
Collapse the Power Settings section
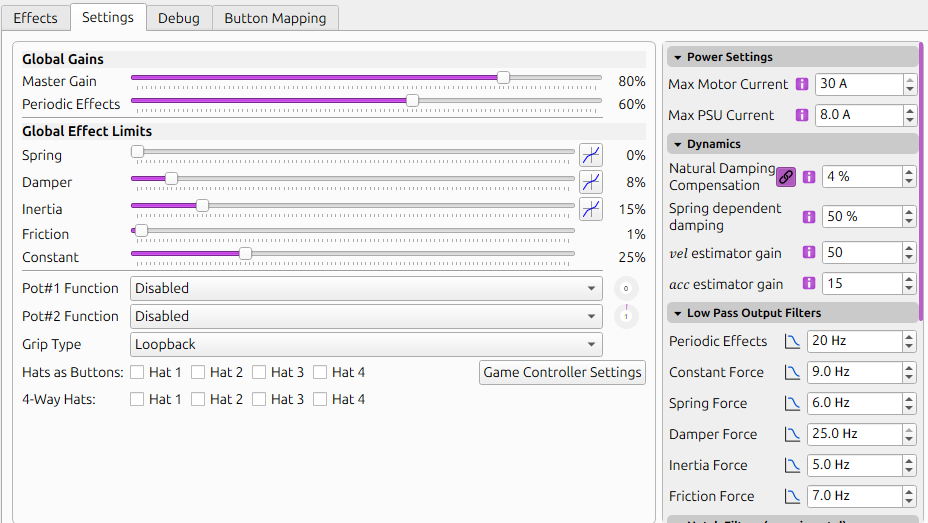pyautogui.click(x=677, y=57)
